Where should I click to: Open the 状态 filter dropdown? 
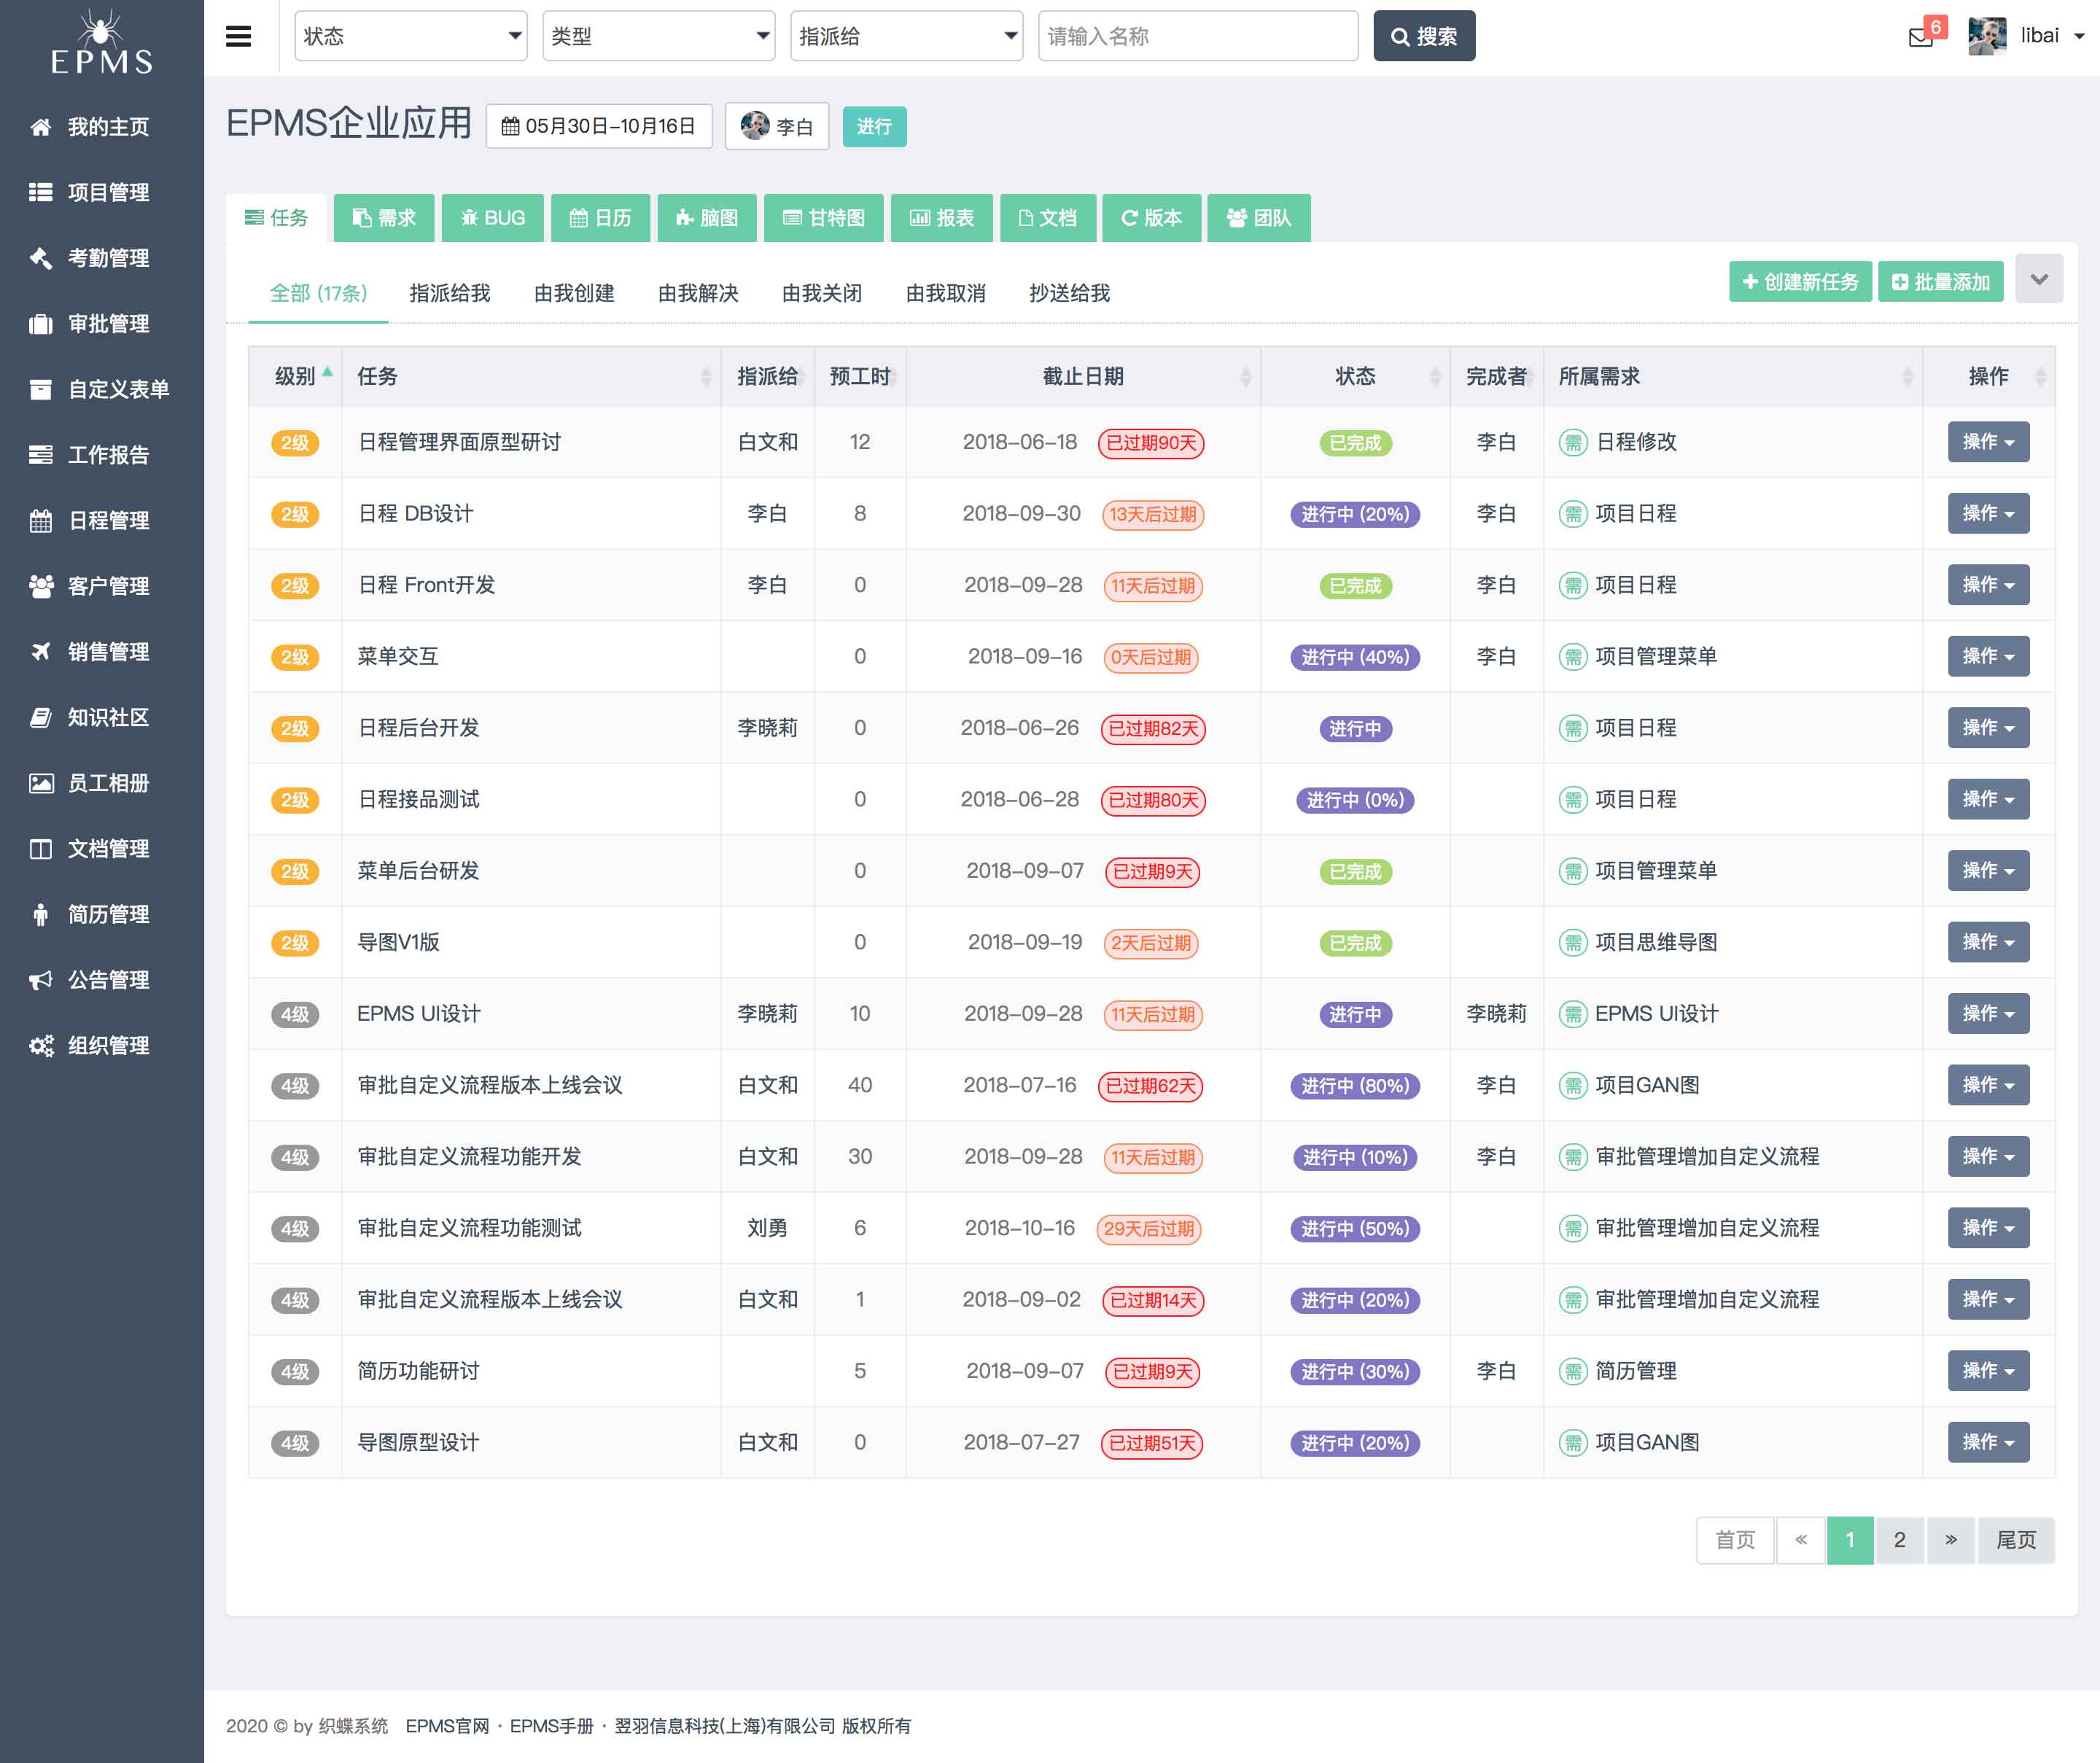click(410, 36)
